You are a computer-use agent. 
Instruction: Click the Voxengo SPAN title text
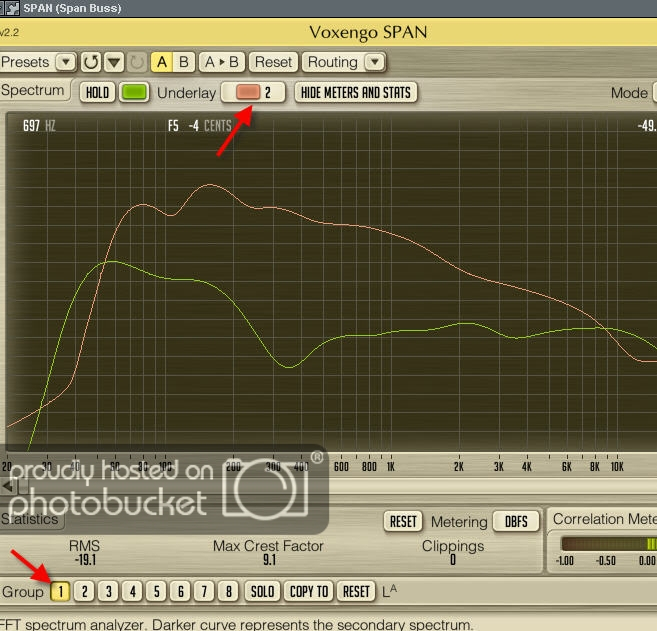tap(368, 32)
